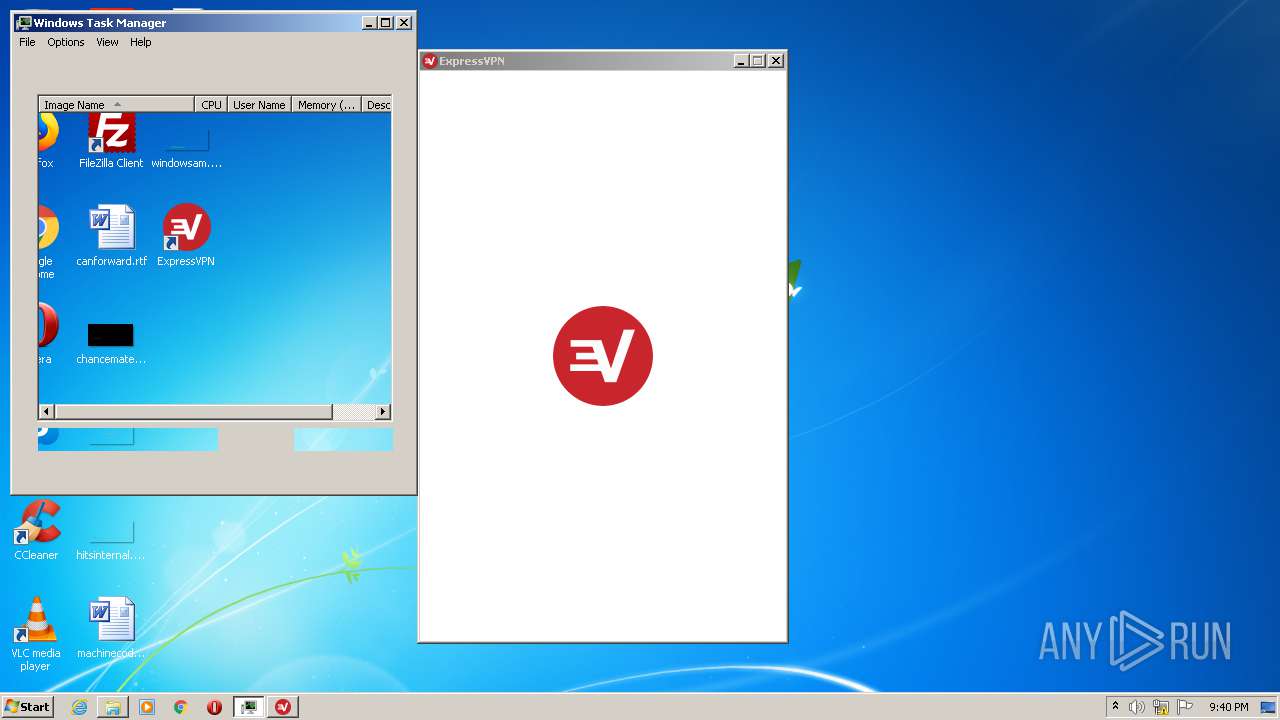Click the horizontal scrollbar thumb in Task Manager
This screenshot has height=720, width=1280.
tap(193, 411)
